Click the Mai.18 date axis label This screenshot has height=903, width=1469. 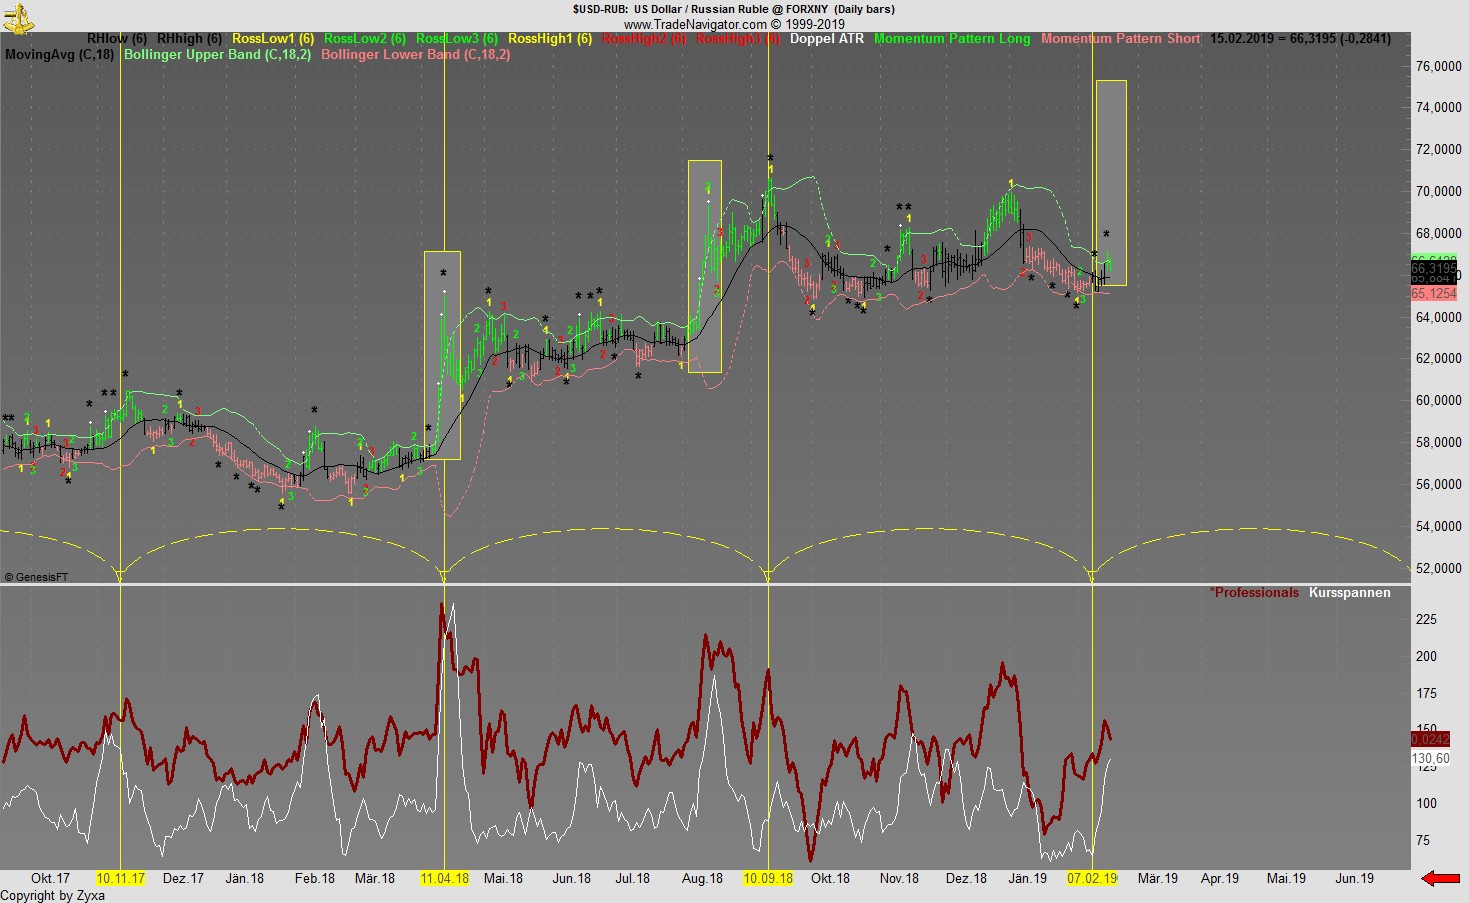coord(503,879)
